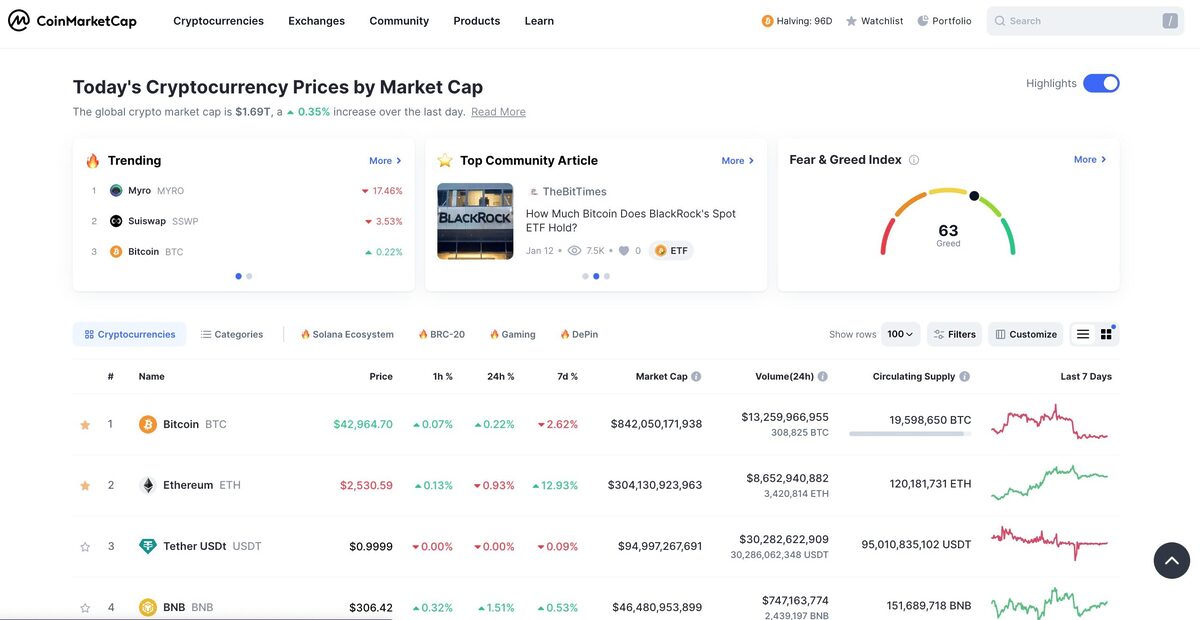The height and width of the screenshot is (620, 1200).
Task: Click the Fear & Greed info icon
Action: [x=914, y=160]
